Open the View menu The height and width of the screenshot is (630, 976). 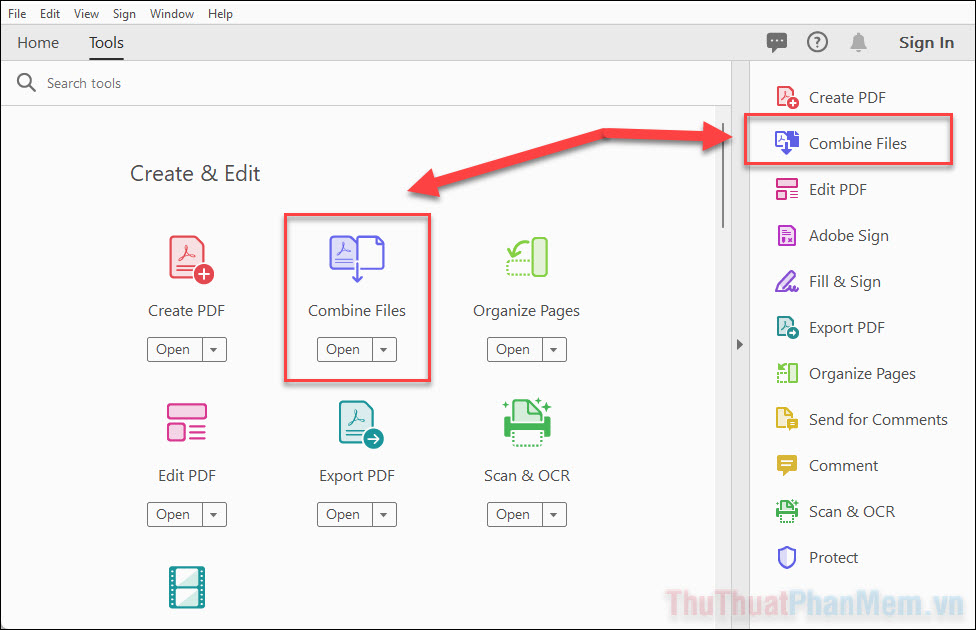tap(86, 13)
